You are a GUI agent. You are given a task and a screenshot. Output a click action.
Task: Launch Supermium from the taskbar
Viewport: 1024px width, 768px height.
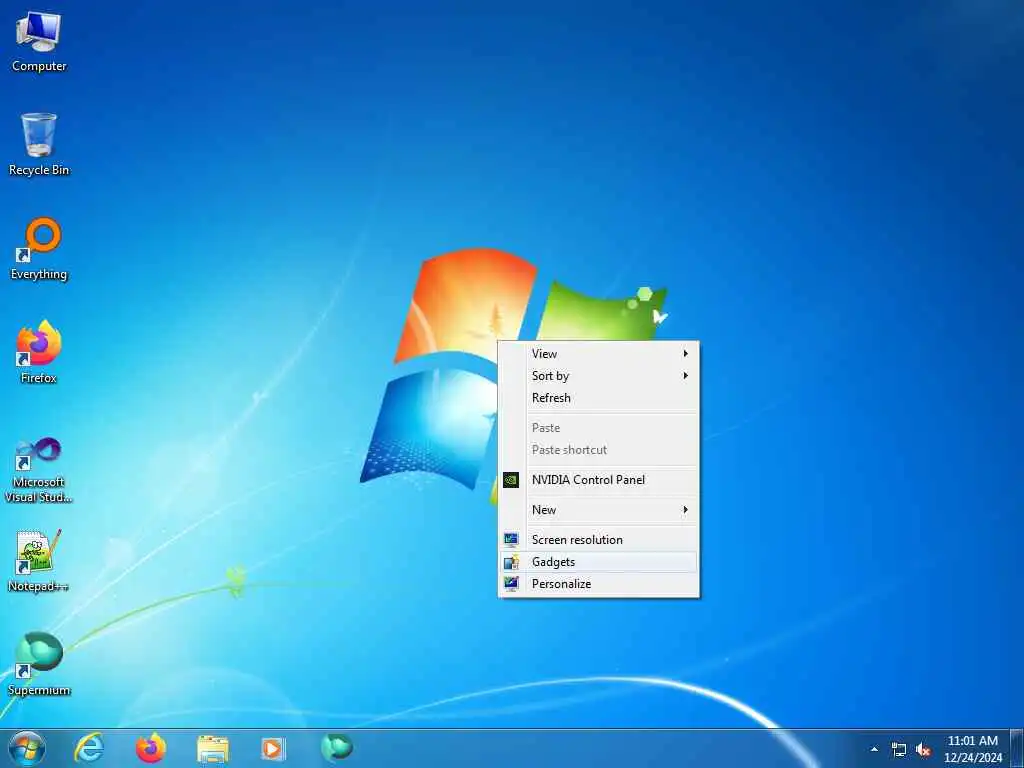tap(337, 747)
